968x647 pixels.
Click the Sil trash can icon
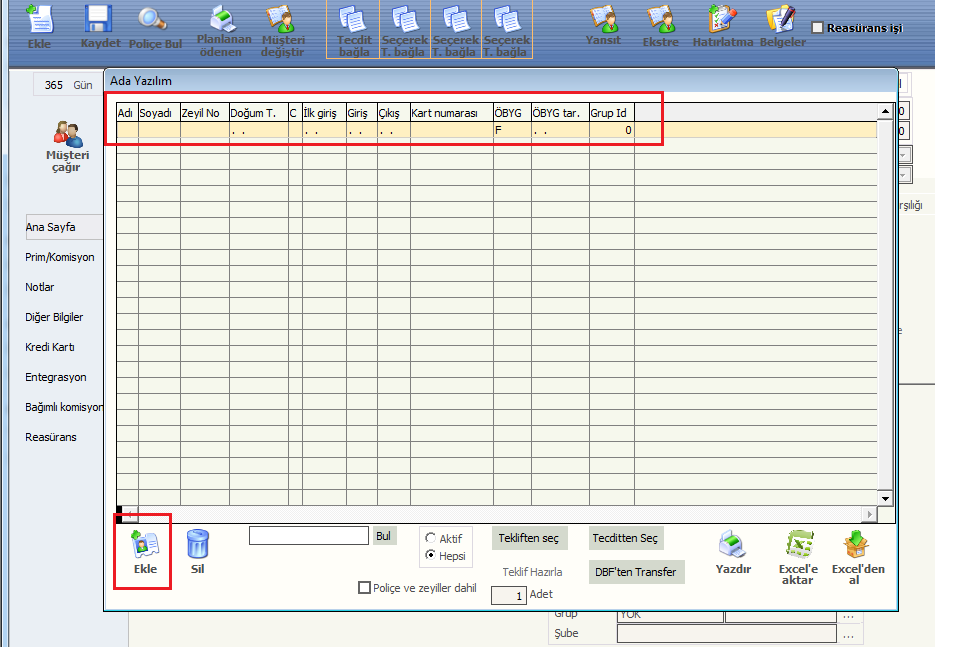click(198, 545)
